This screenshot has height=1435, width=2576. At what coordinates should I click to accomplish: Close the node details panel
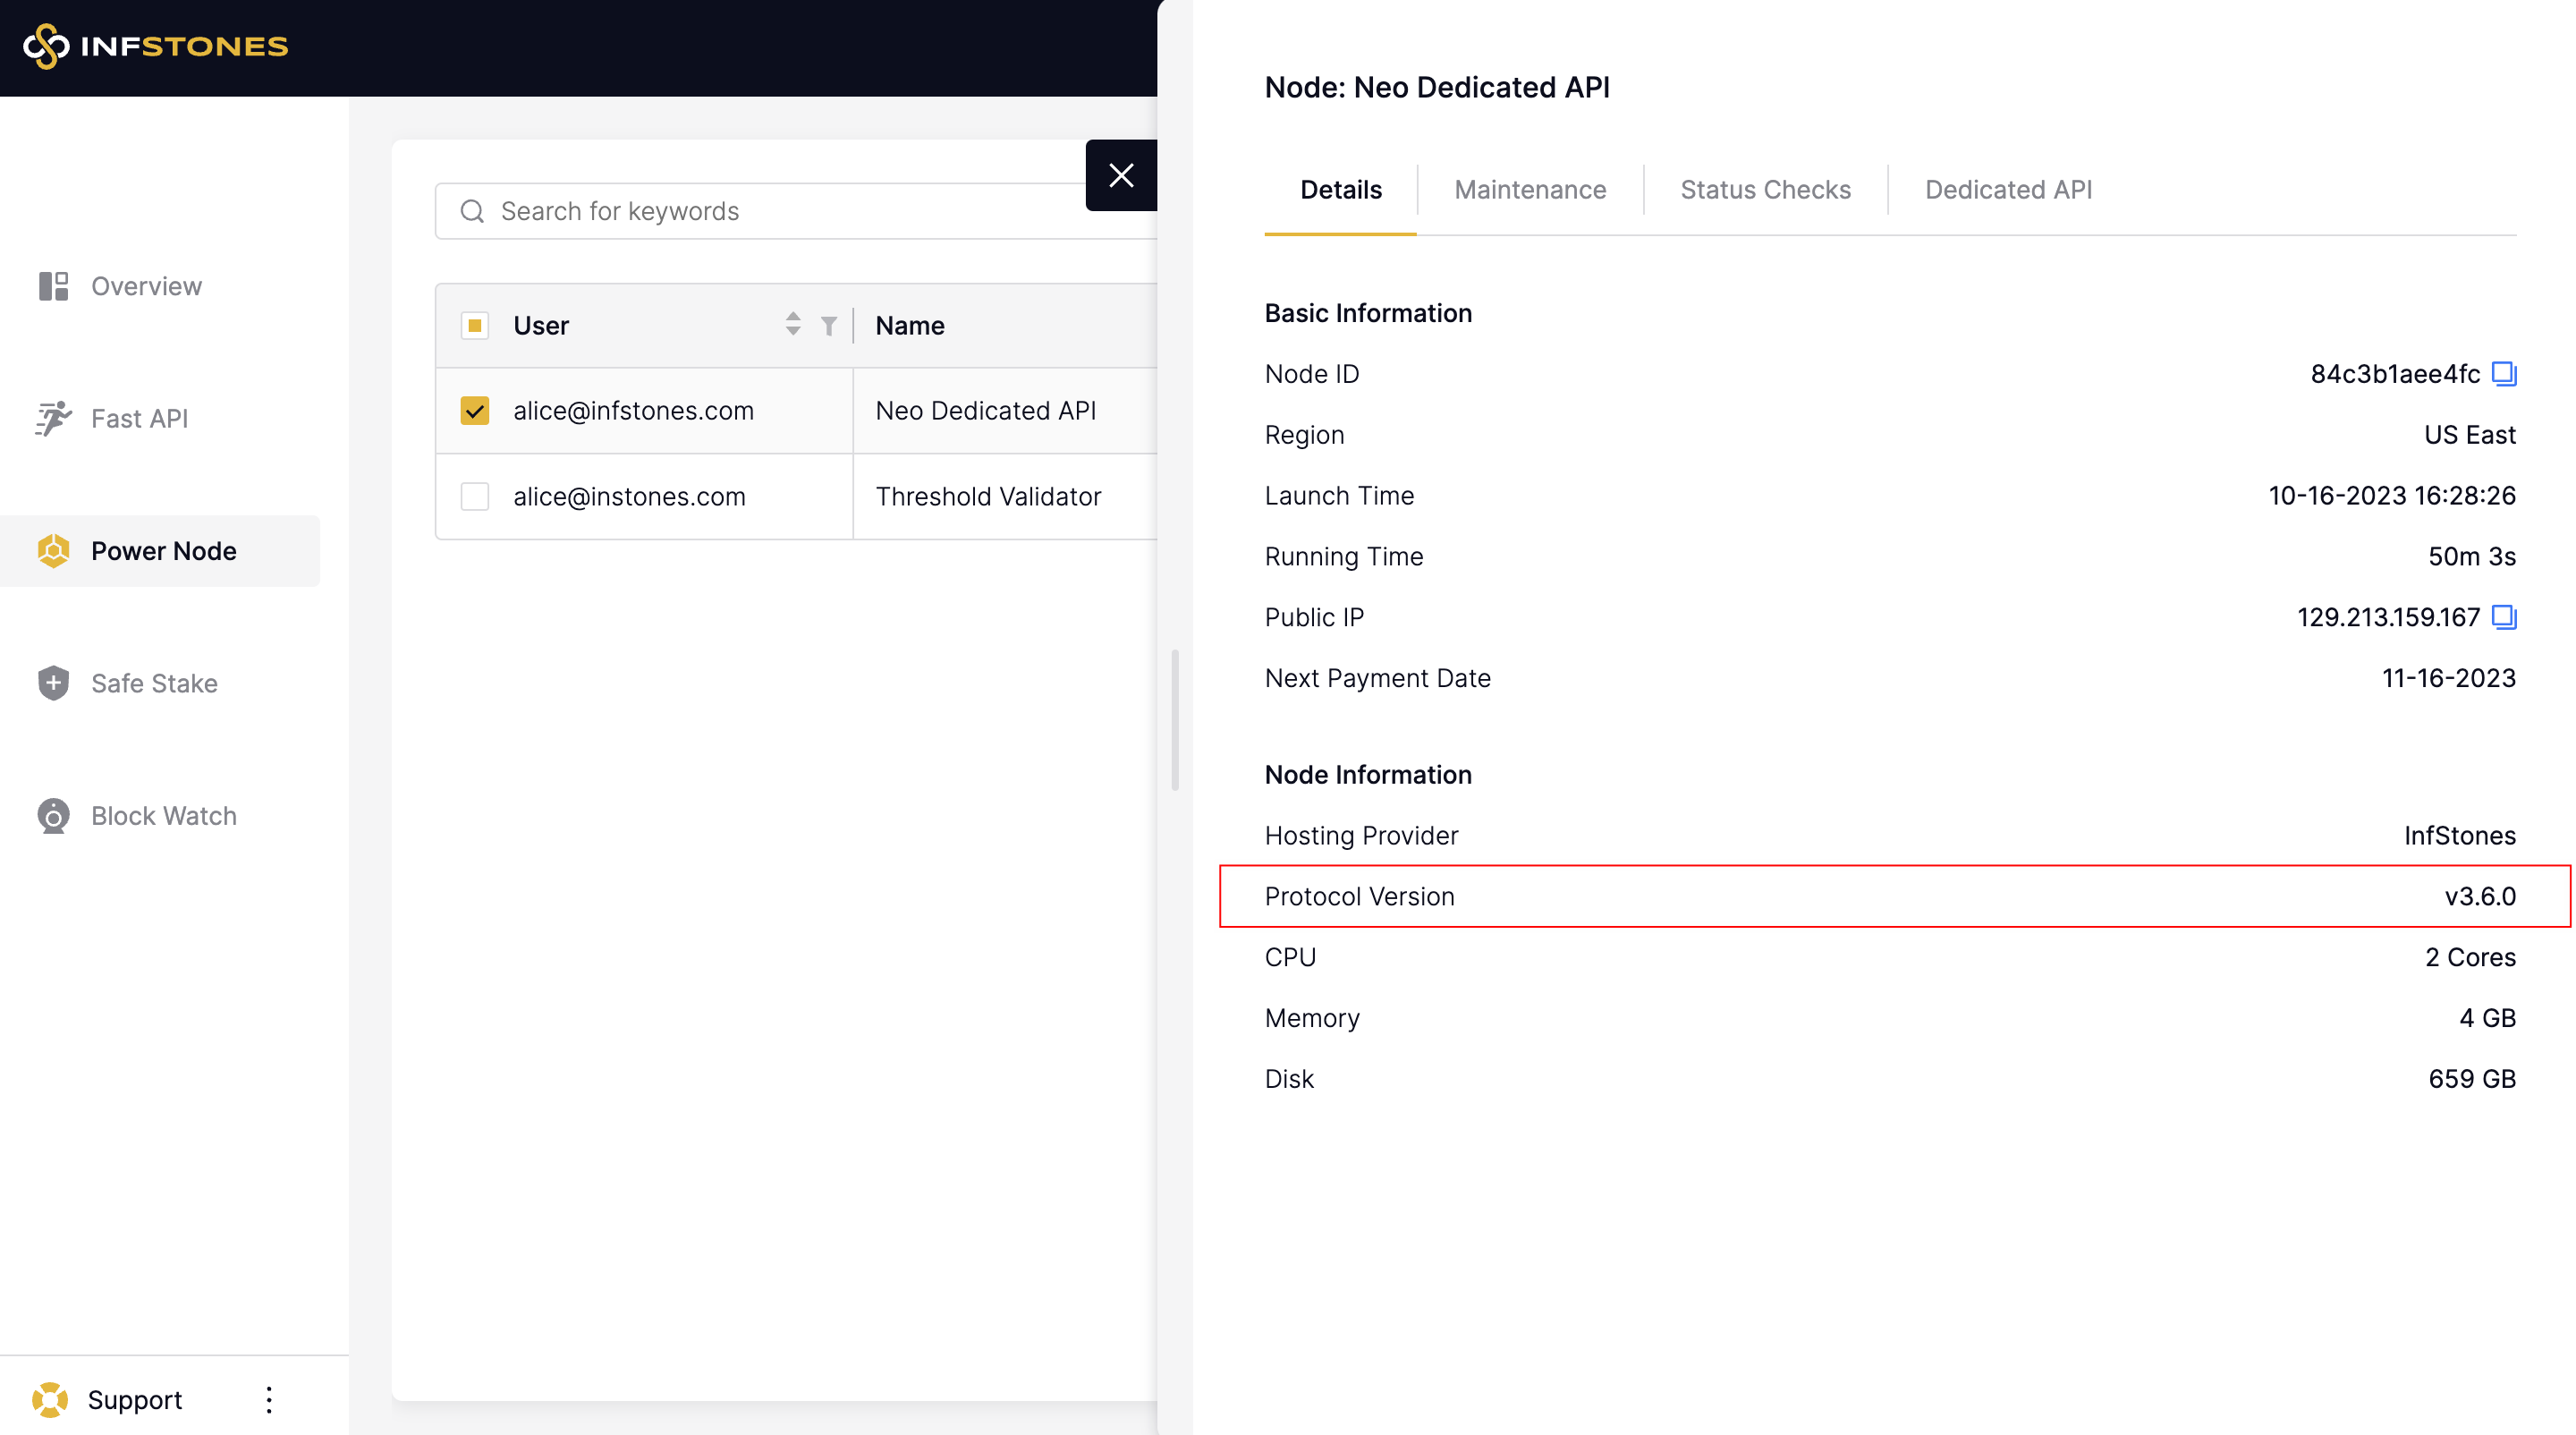point(1121,176)
